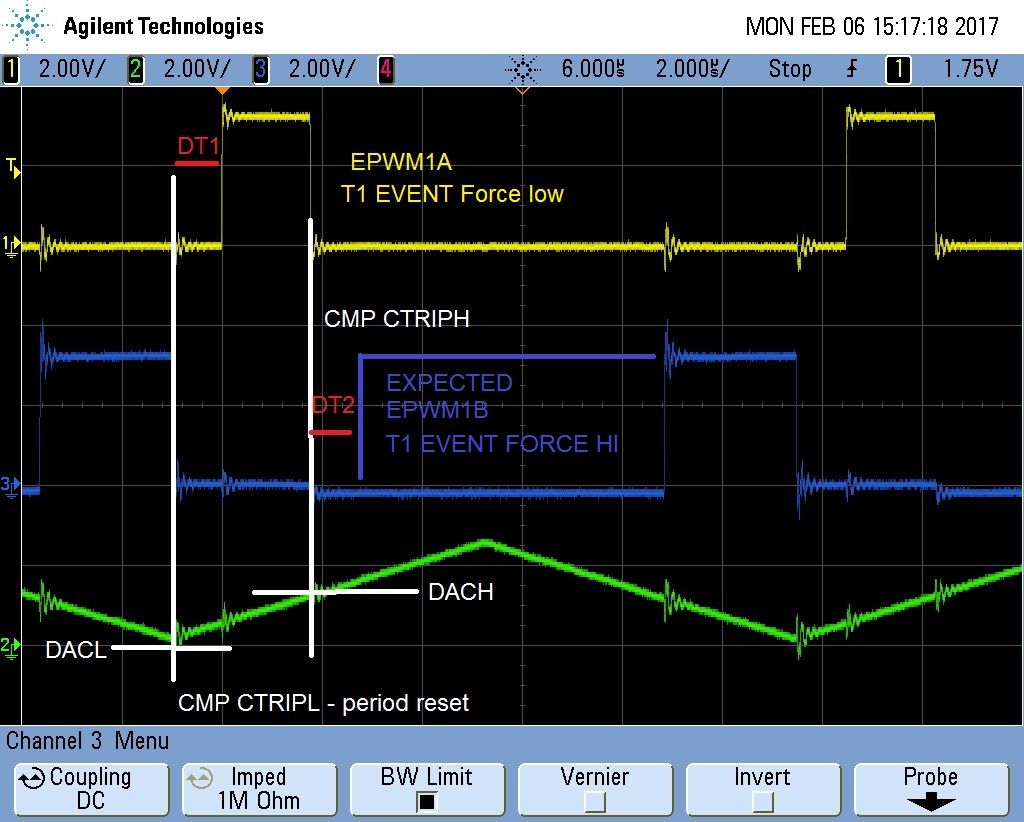
Task: Click the Agilent Technologies title text
Action: [x=164, y=26]
